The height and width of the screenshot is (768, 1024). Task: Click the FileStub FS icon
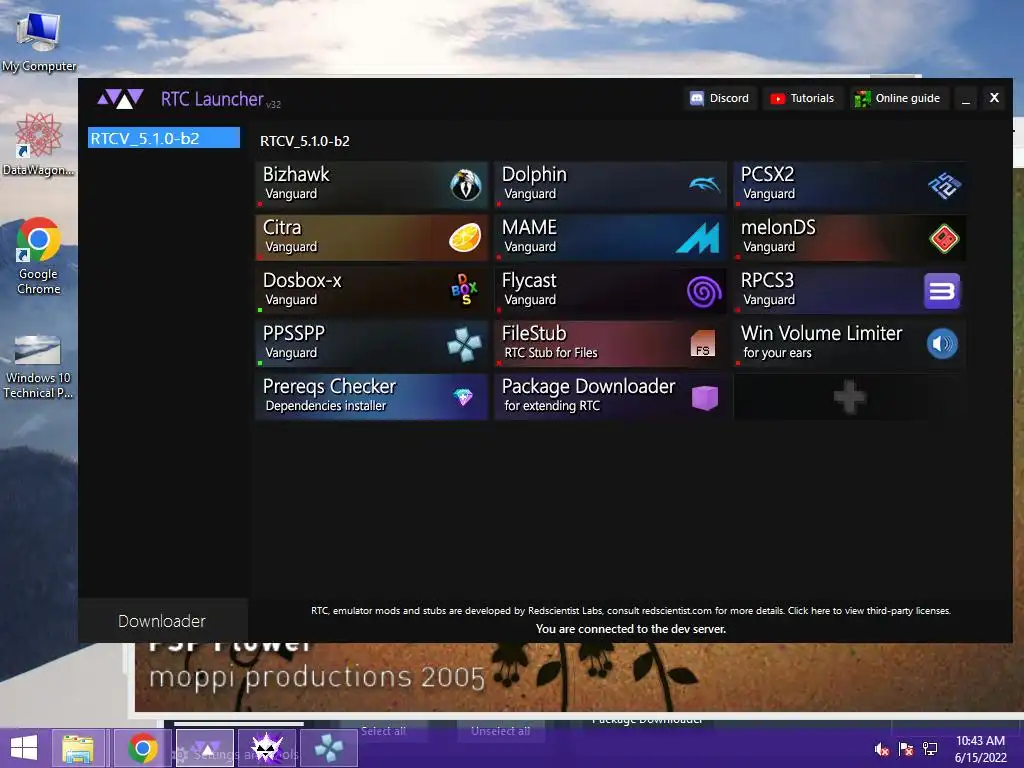tap(703, 344)
